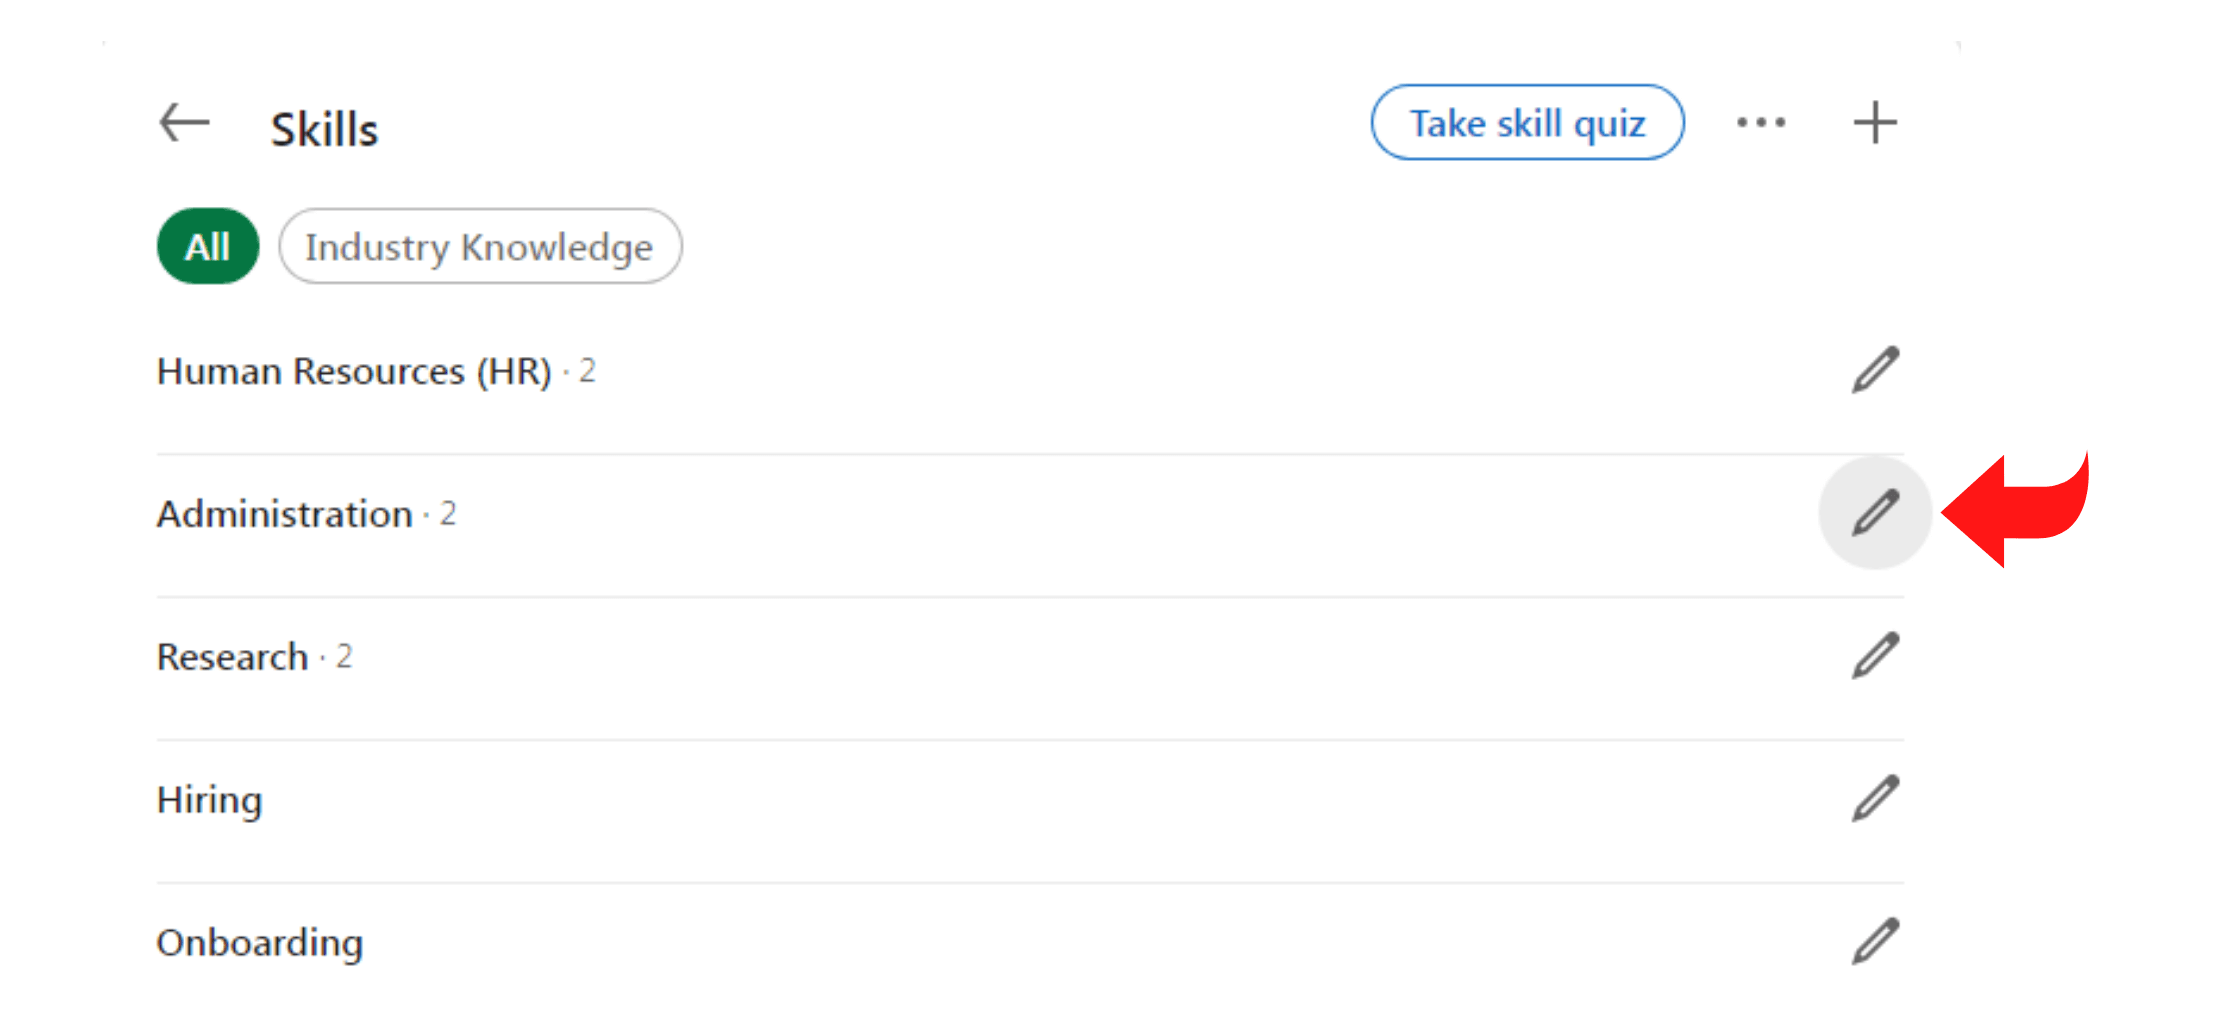Open the edit pencil for Hiring
The height and width of the screenshot is (1035, 2225).
tap(1874, 799)
